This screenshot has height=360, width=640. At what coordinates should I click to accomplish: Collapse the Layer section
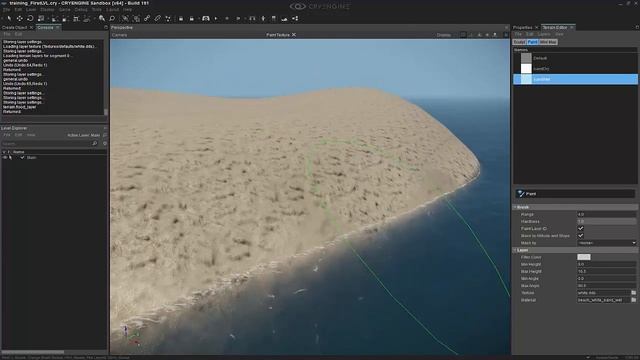coord(515,250)
